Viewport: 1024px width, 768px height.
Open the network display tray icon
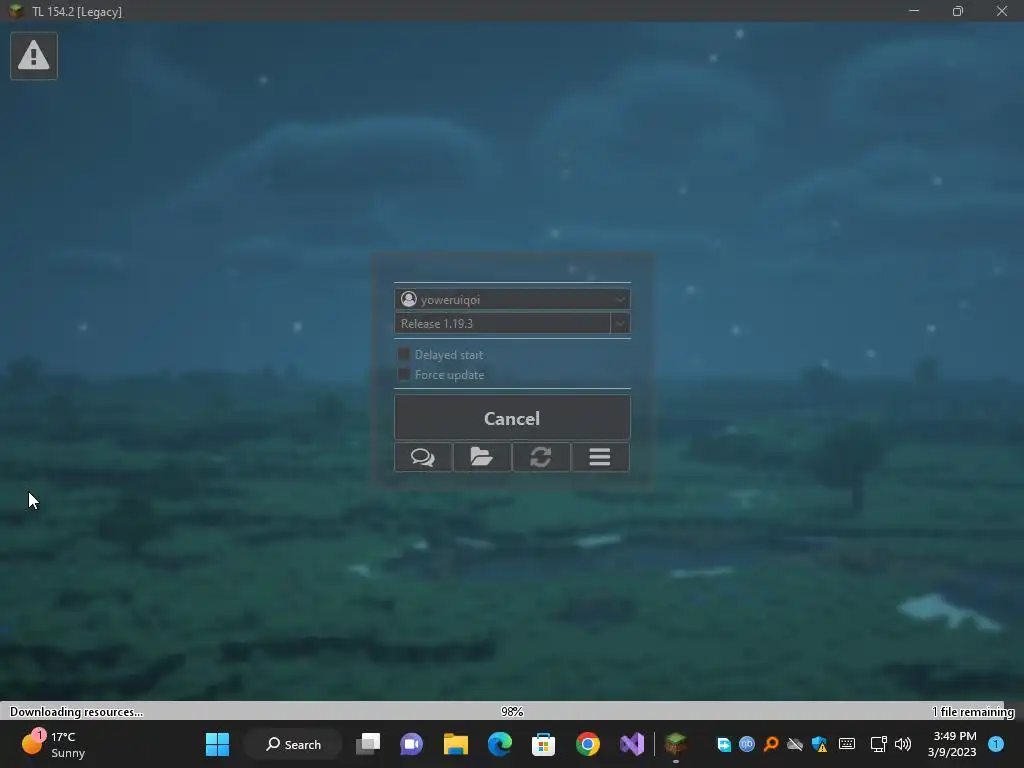click(x=878, y=744)
